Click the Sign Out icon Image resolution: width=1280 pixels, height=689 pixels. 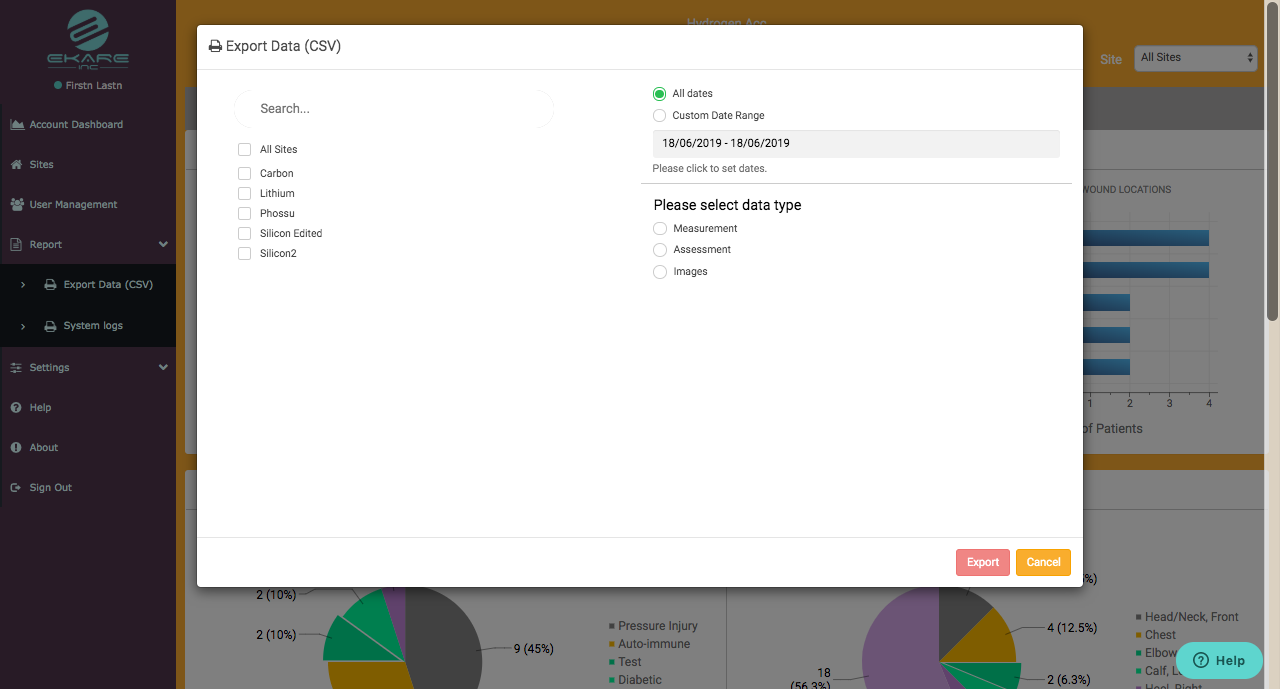click(17, 487)
